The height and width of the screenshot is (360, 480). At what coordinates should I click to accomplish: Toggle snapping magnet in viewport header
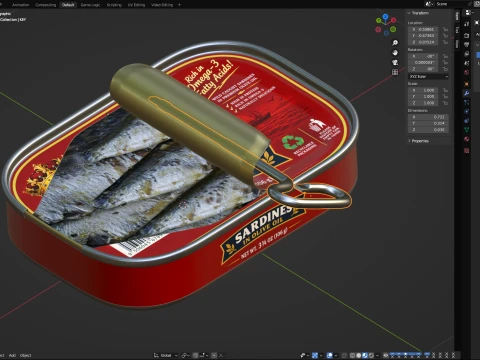(x=195, y=355)
